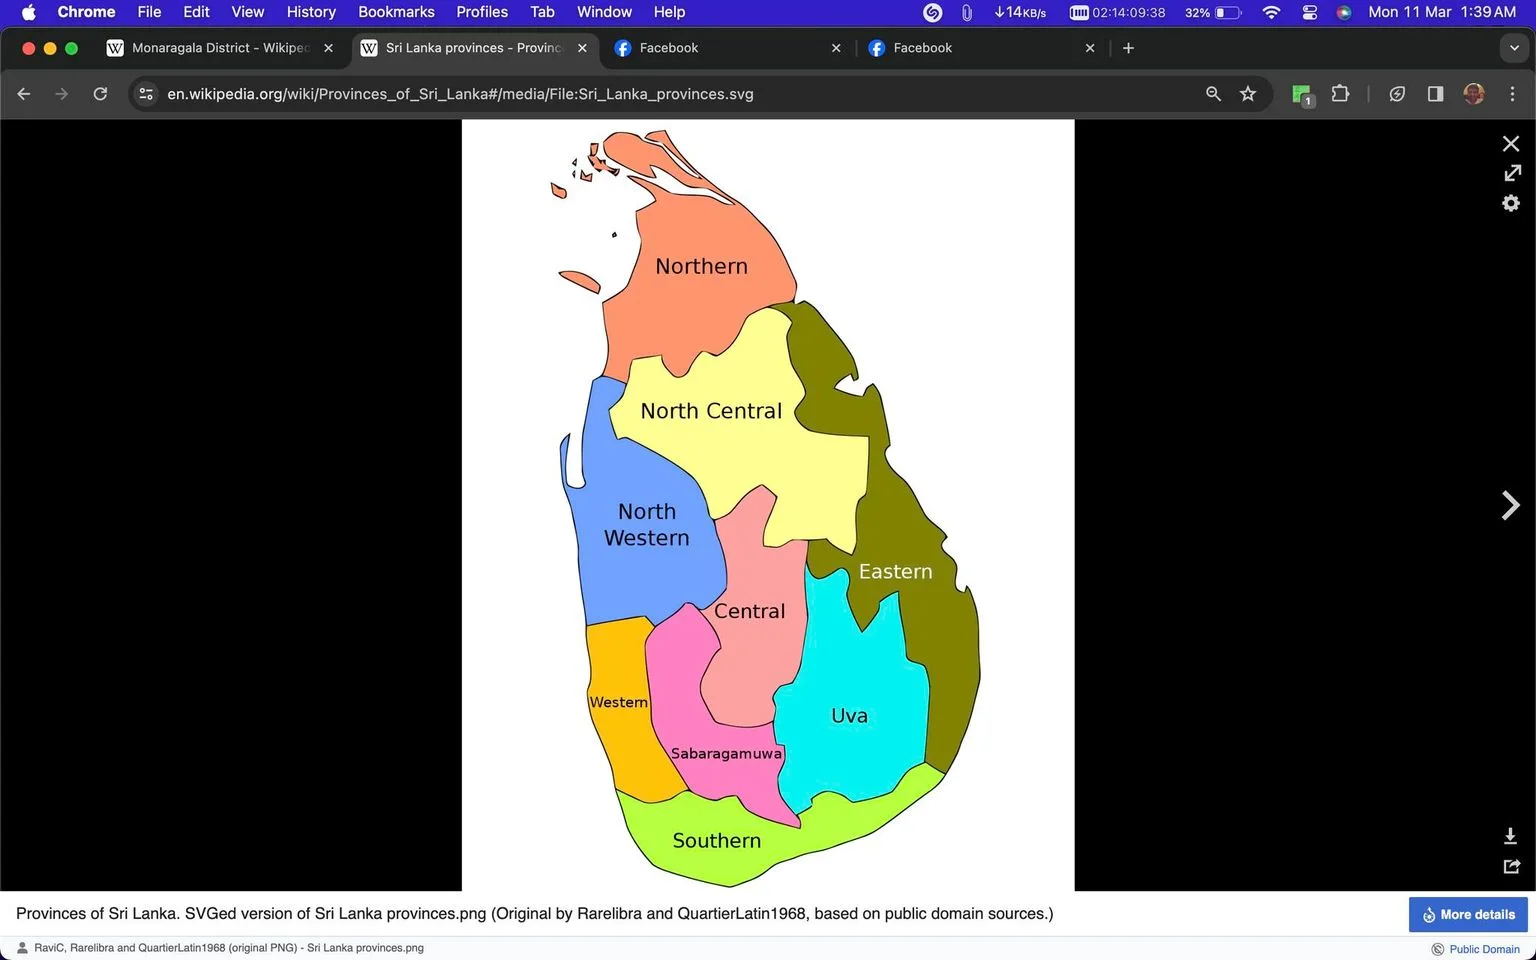The width and height of the screenshot is (1536, 960).
Task: Click the More details button
Action: pos(1468,914)
